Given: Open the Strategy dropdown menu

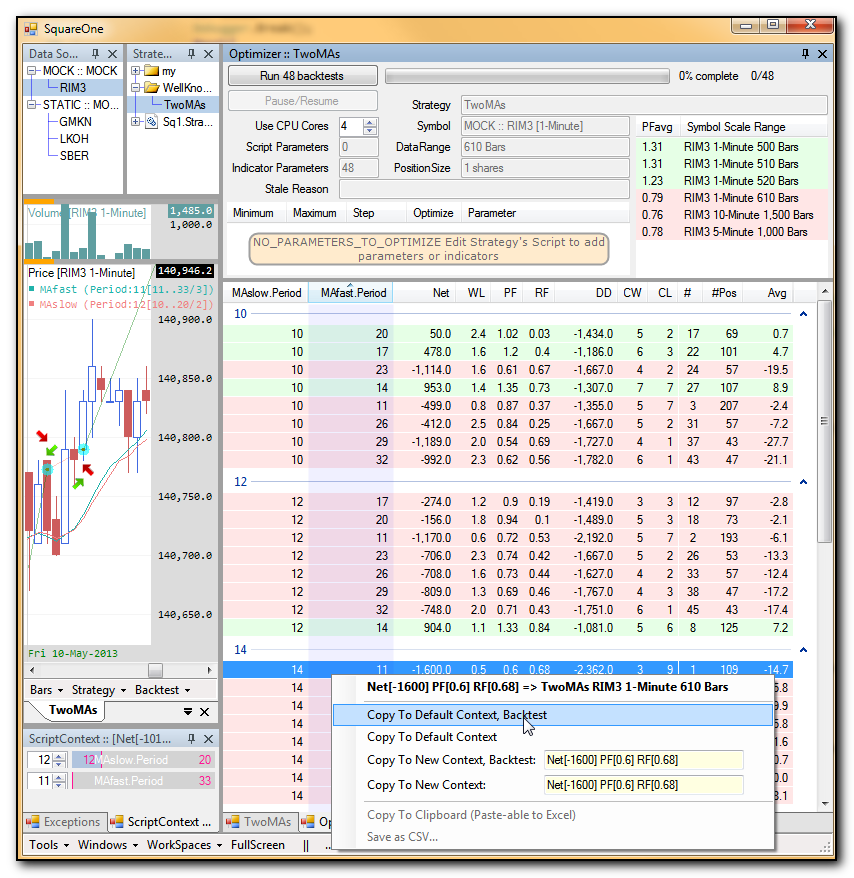Looking at the screenshot, I should pyautogui.click(x=99, y=690).
